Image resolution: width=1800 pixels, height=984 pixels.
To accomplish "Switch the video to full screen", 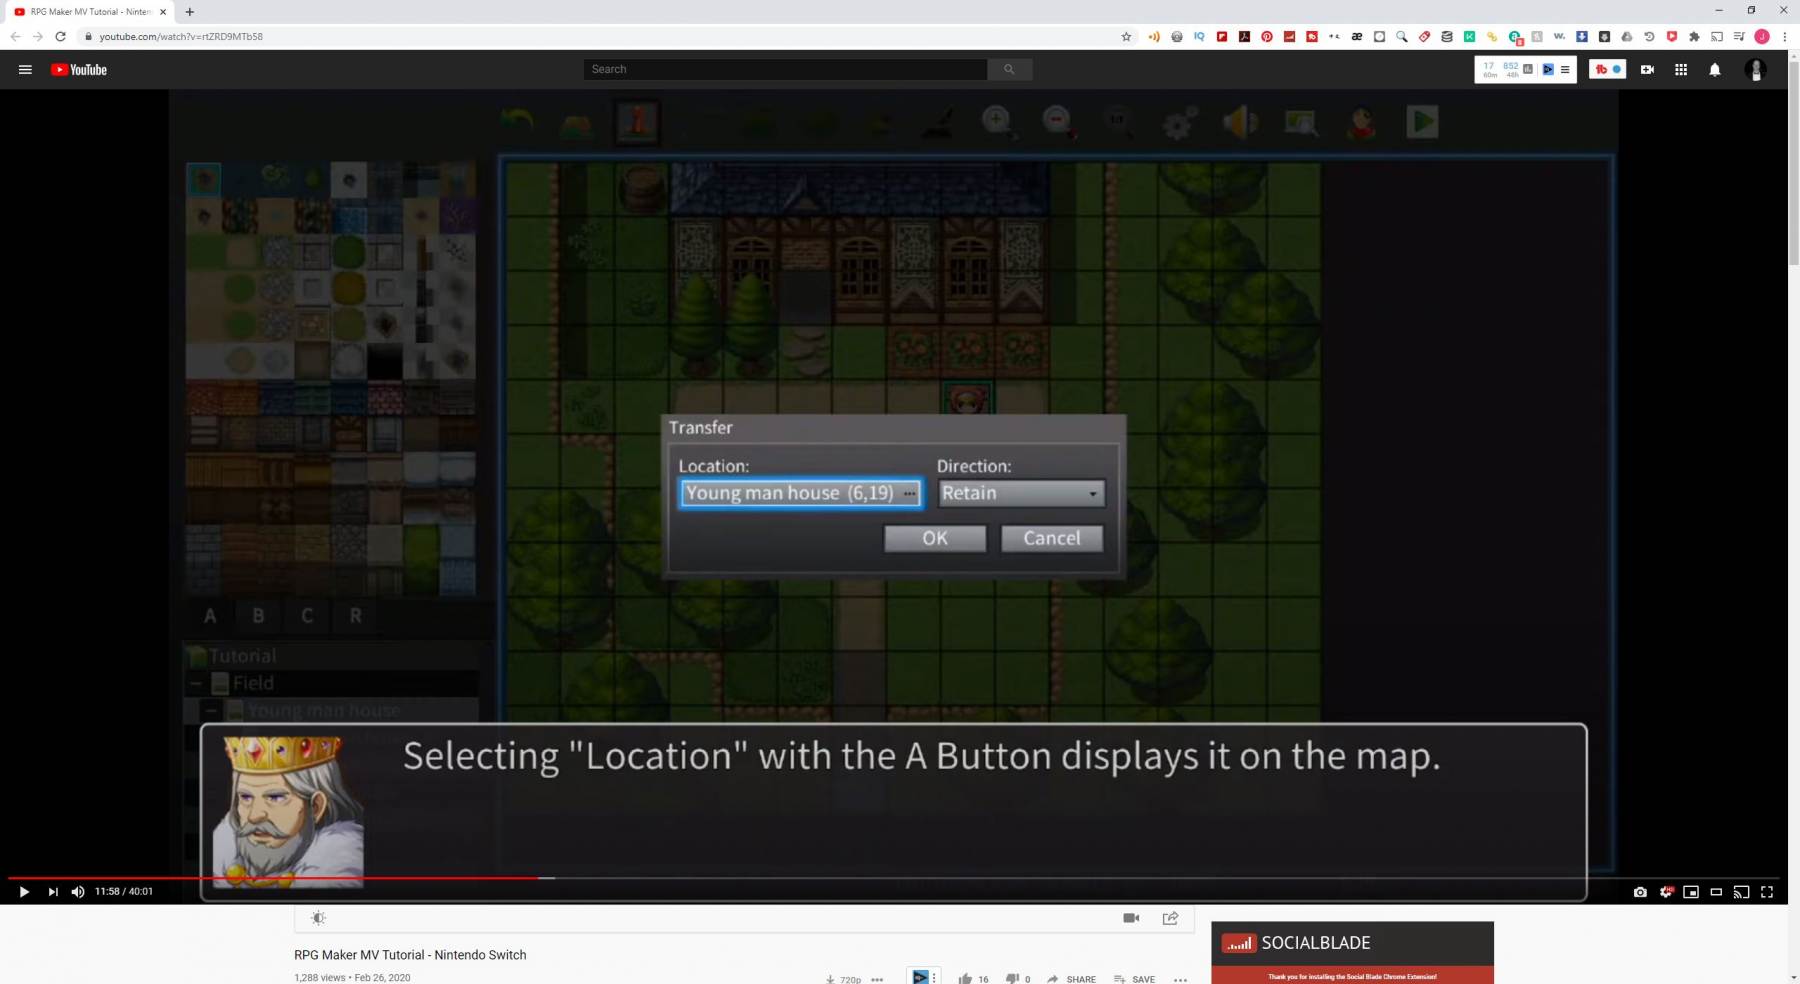I will (1767, 892).
